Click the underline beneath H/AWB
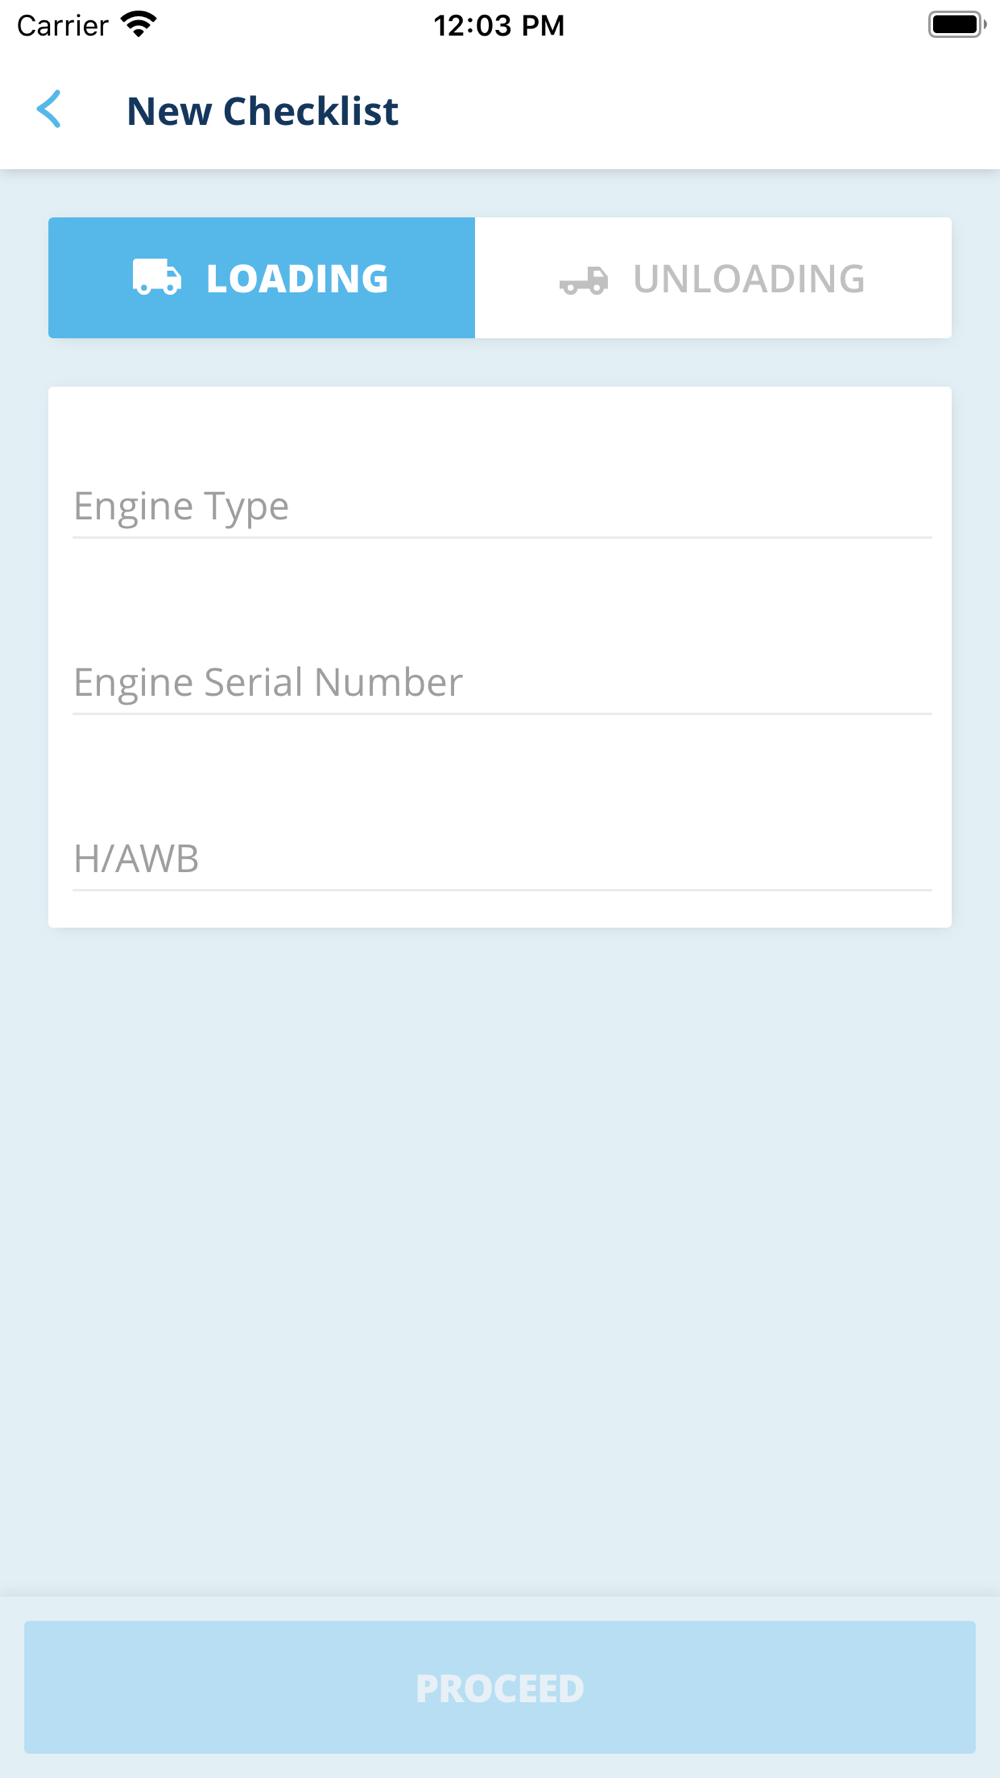 (502, 889)
